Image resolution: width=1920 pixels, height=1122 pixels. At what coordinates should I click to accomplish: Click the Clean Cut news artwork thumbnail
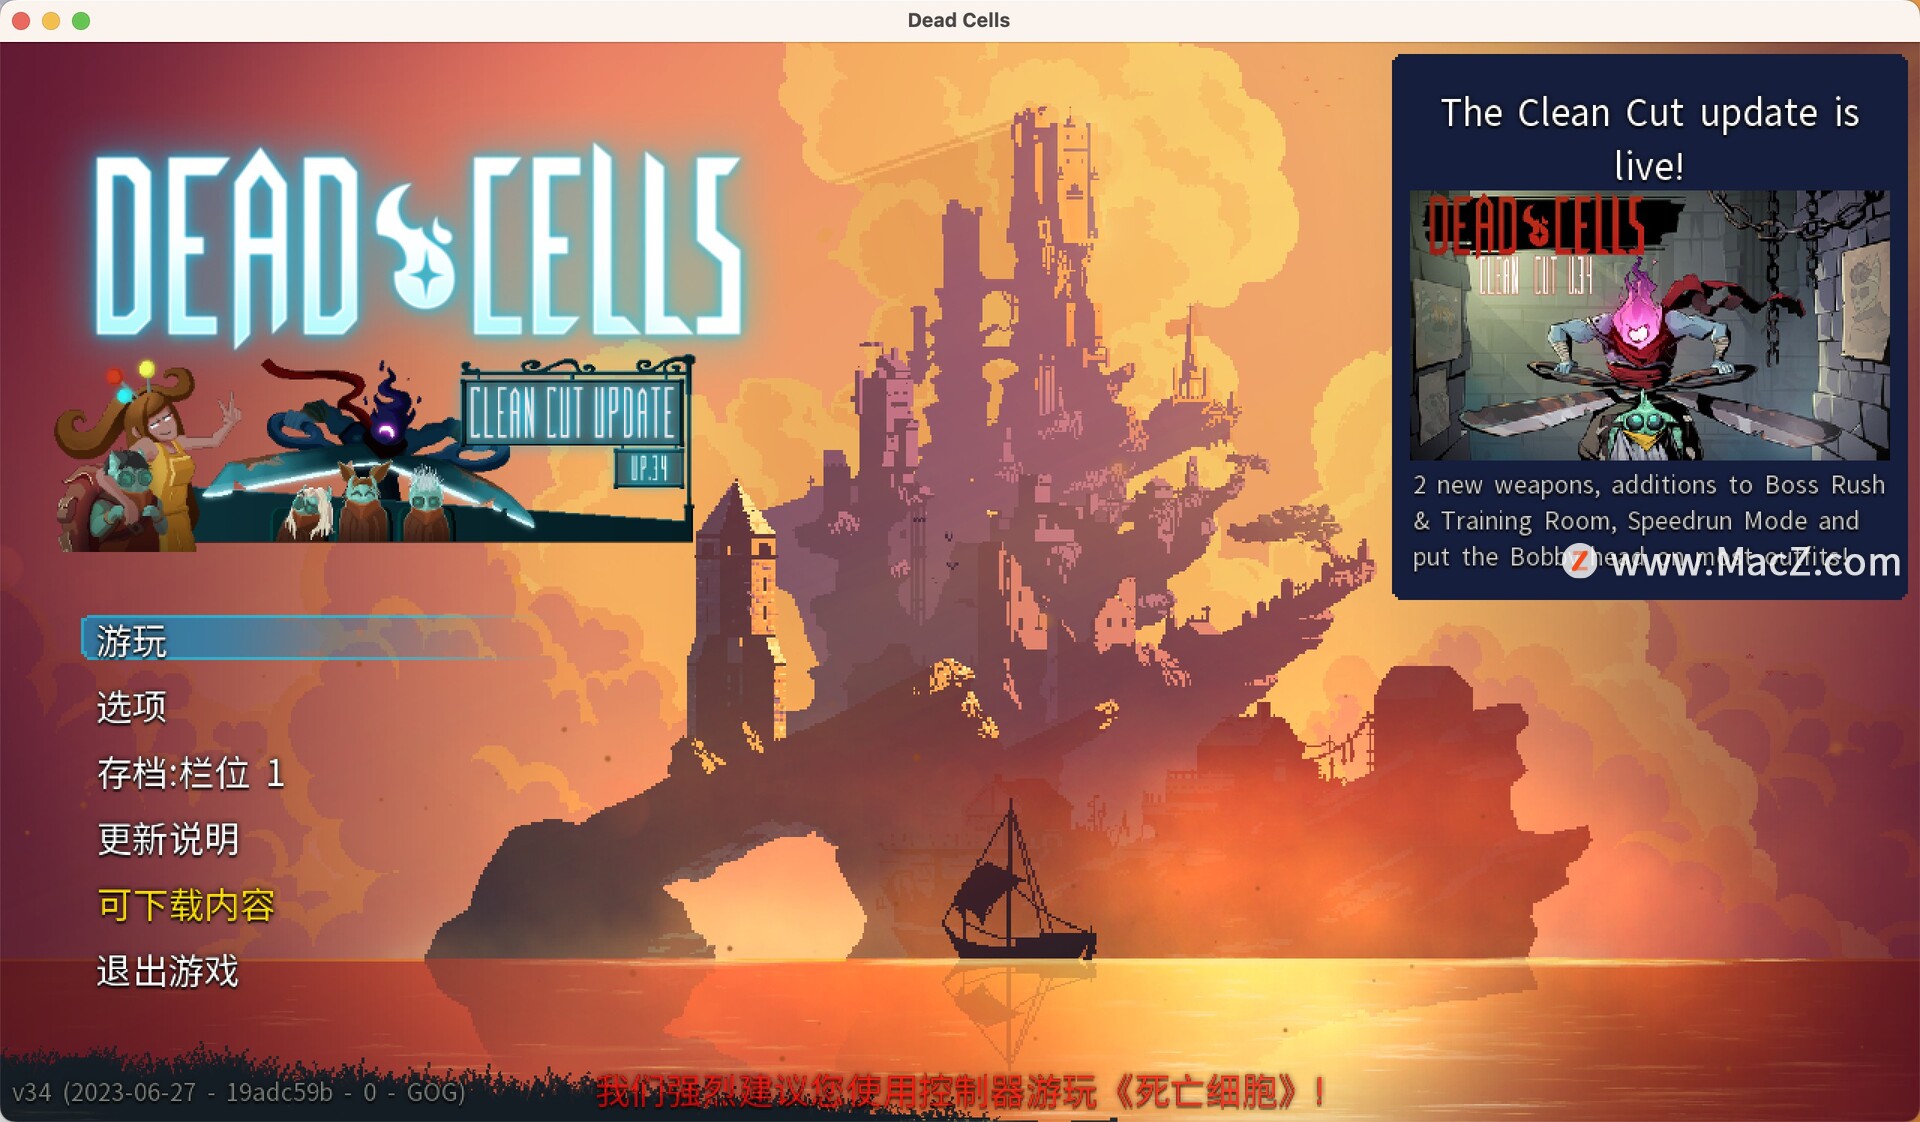(1649, 325)
